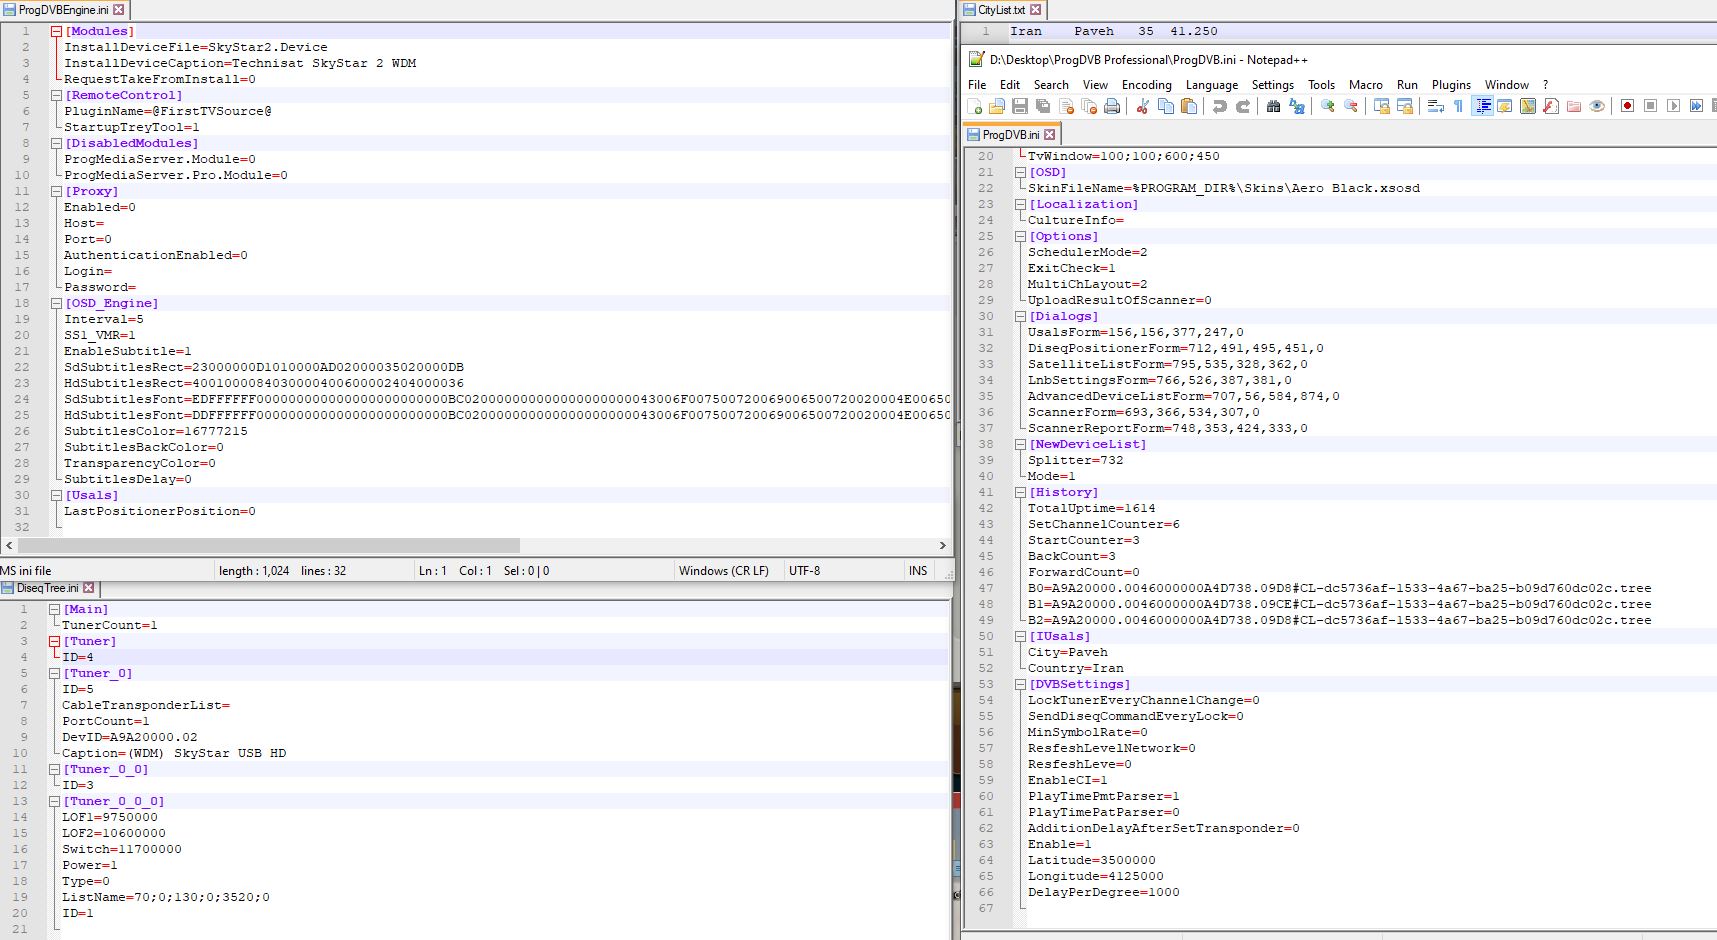Switch to the CityList.txt tab
This screenshot has width=1717, height=940.
(1000, 10)
